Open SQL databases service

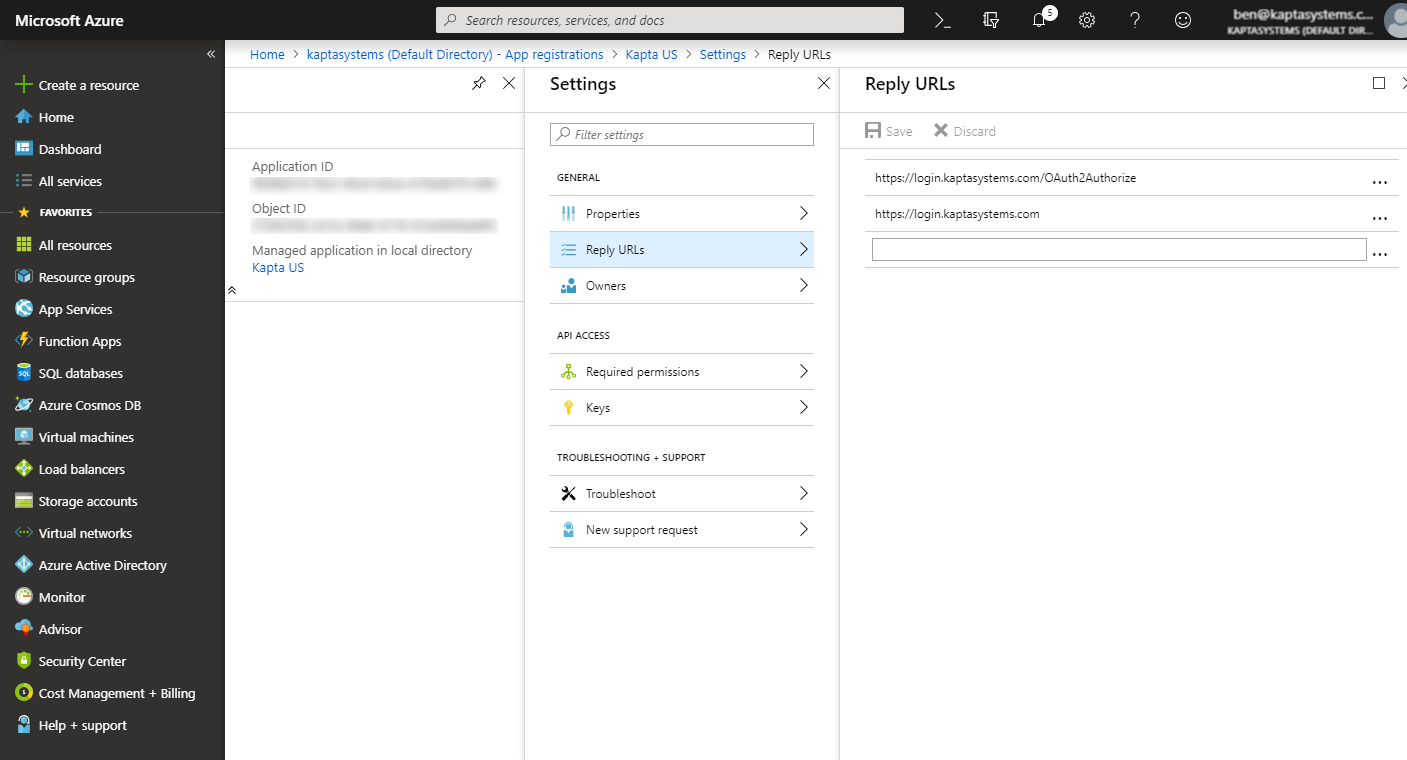click(80, 372)
